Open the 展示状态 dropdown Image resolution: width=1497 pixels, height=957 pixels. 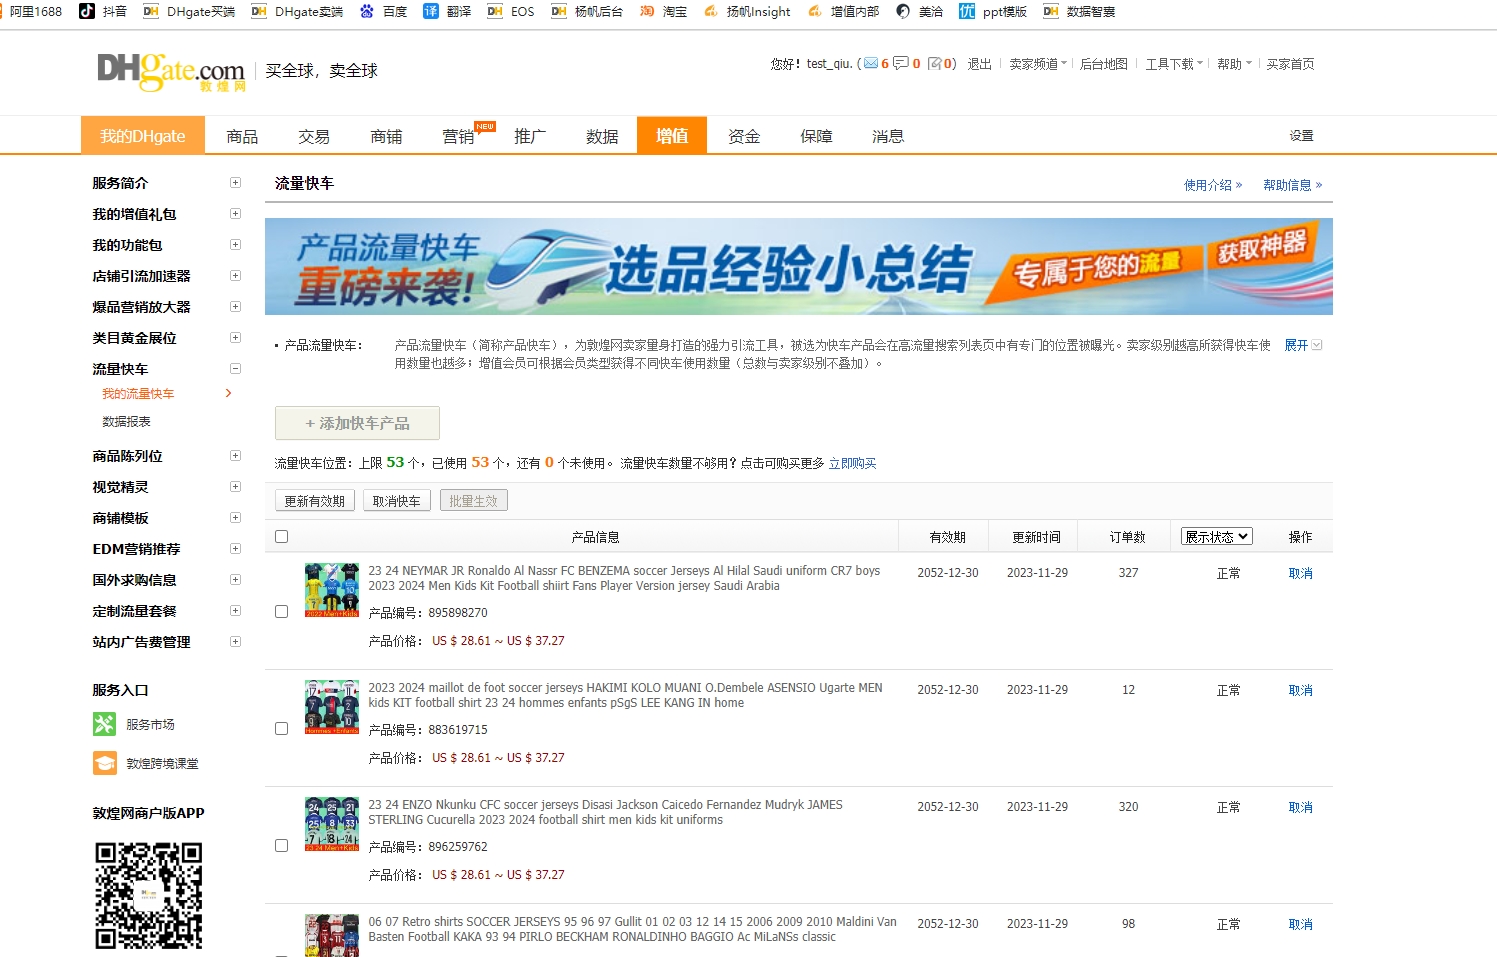[x=1216, y=537]
